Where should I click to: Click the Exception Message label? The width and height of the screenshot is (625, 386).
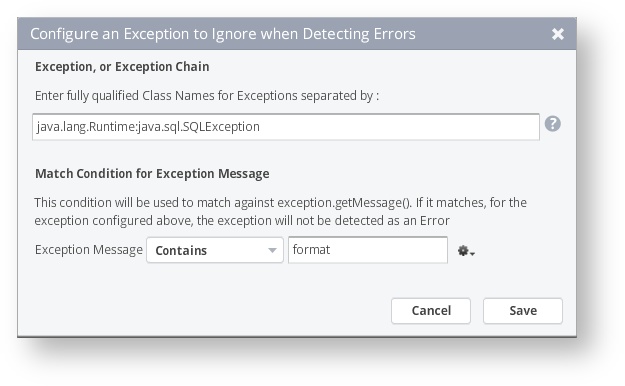(x=88, y=250)
